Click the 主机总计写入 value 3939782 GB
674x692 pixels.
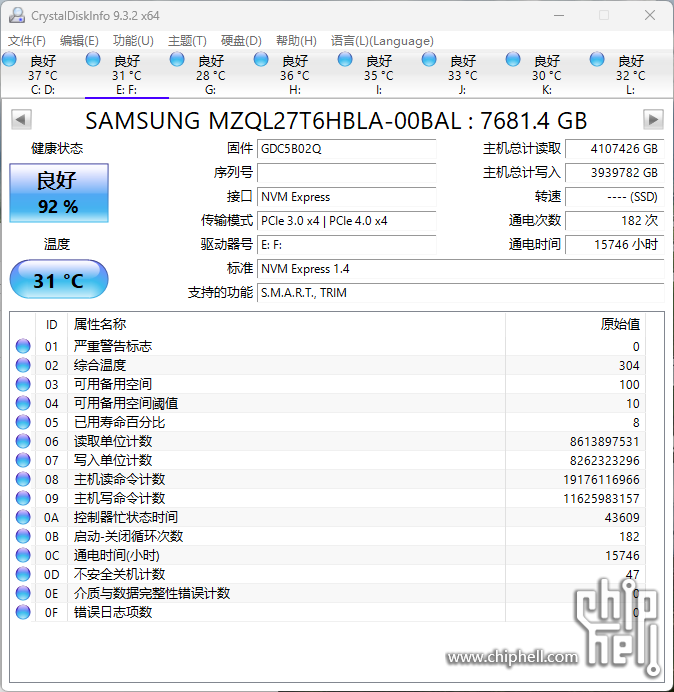(x=615, y=173)
